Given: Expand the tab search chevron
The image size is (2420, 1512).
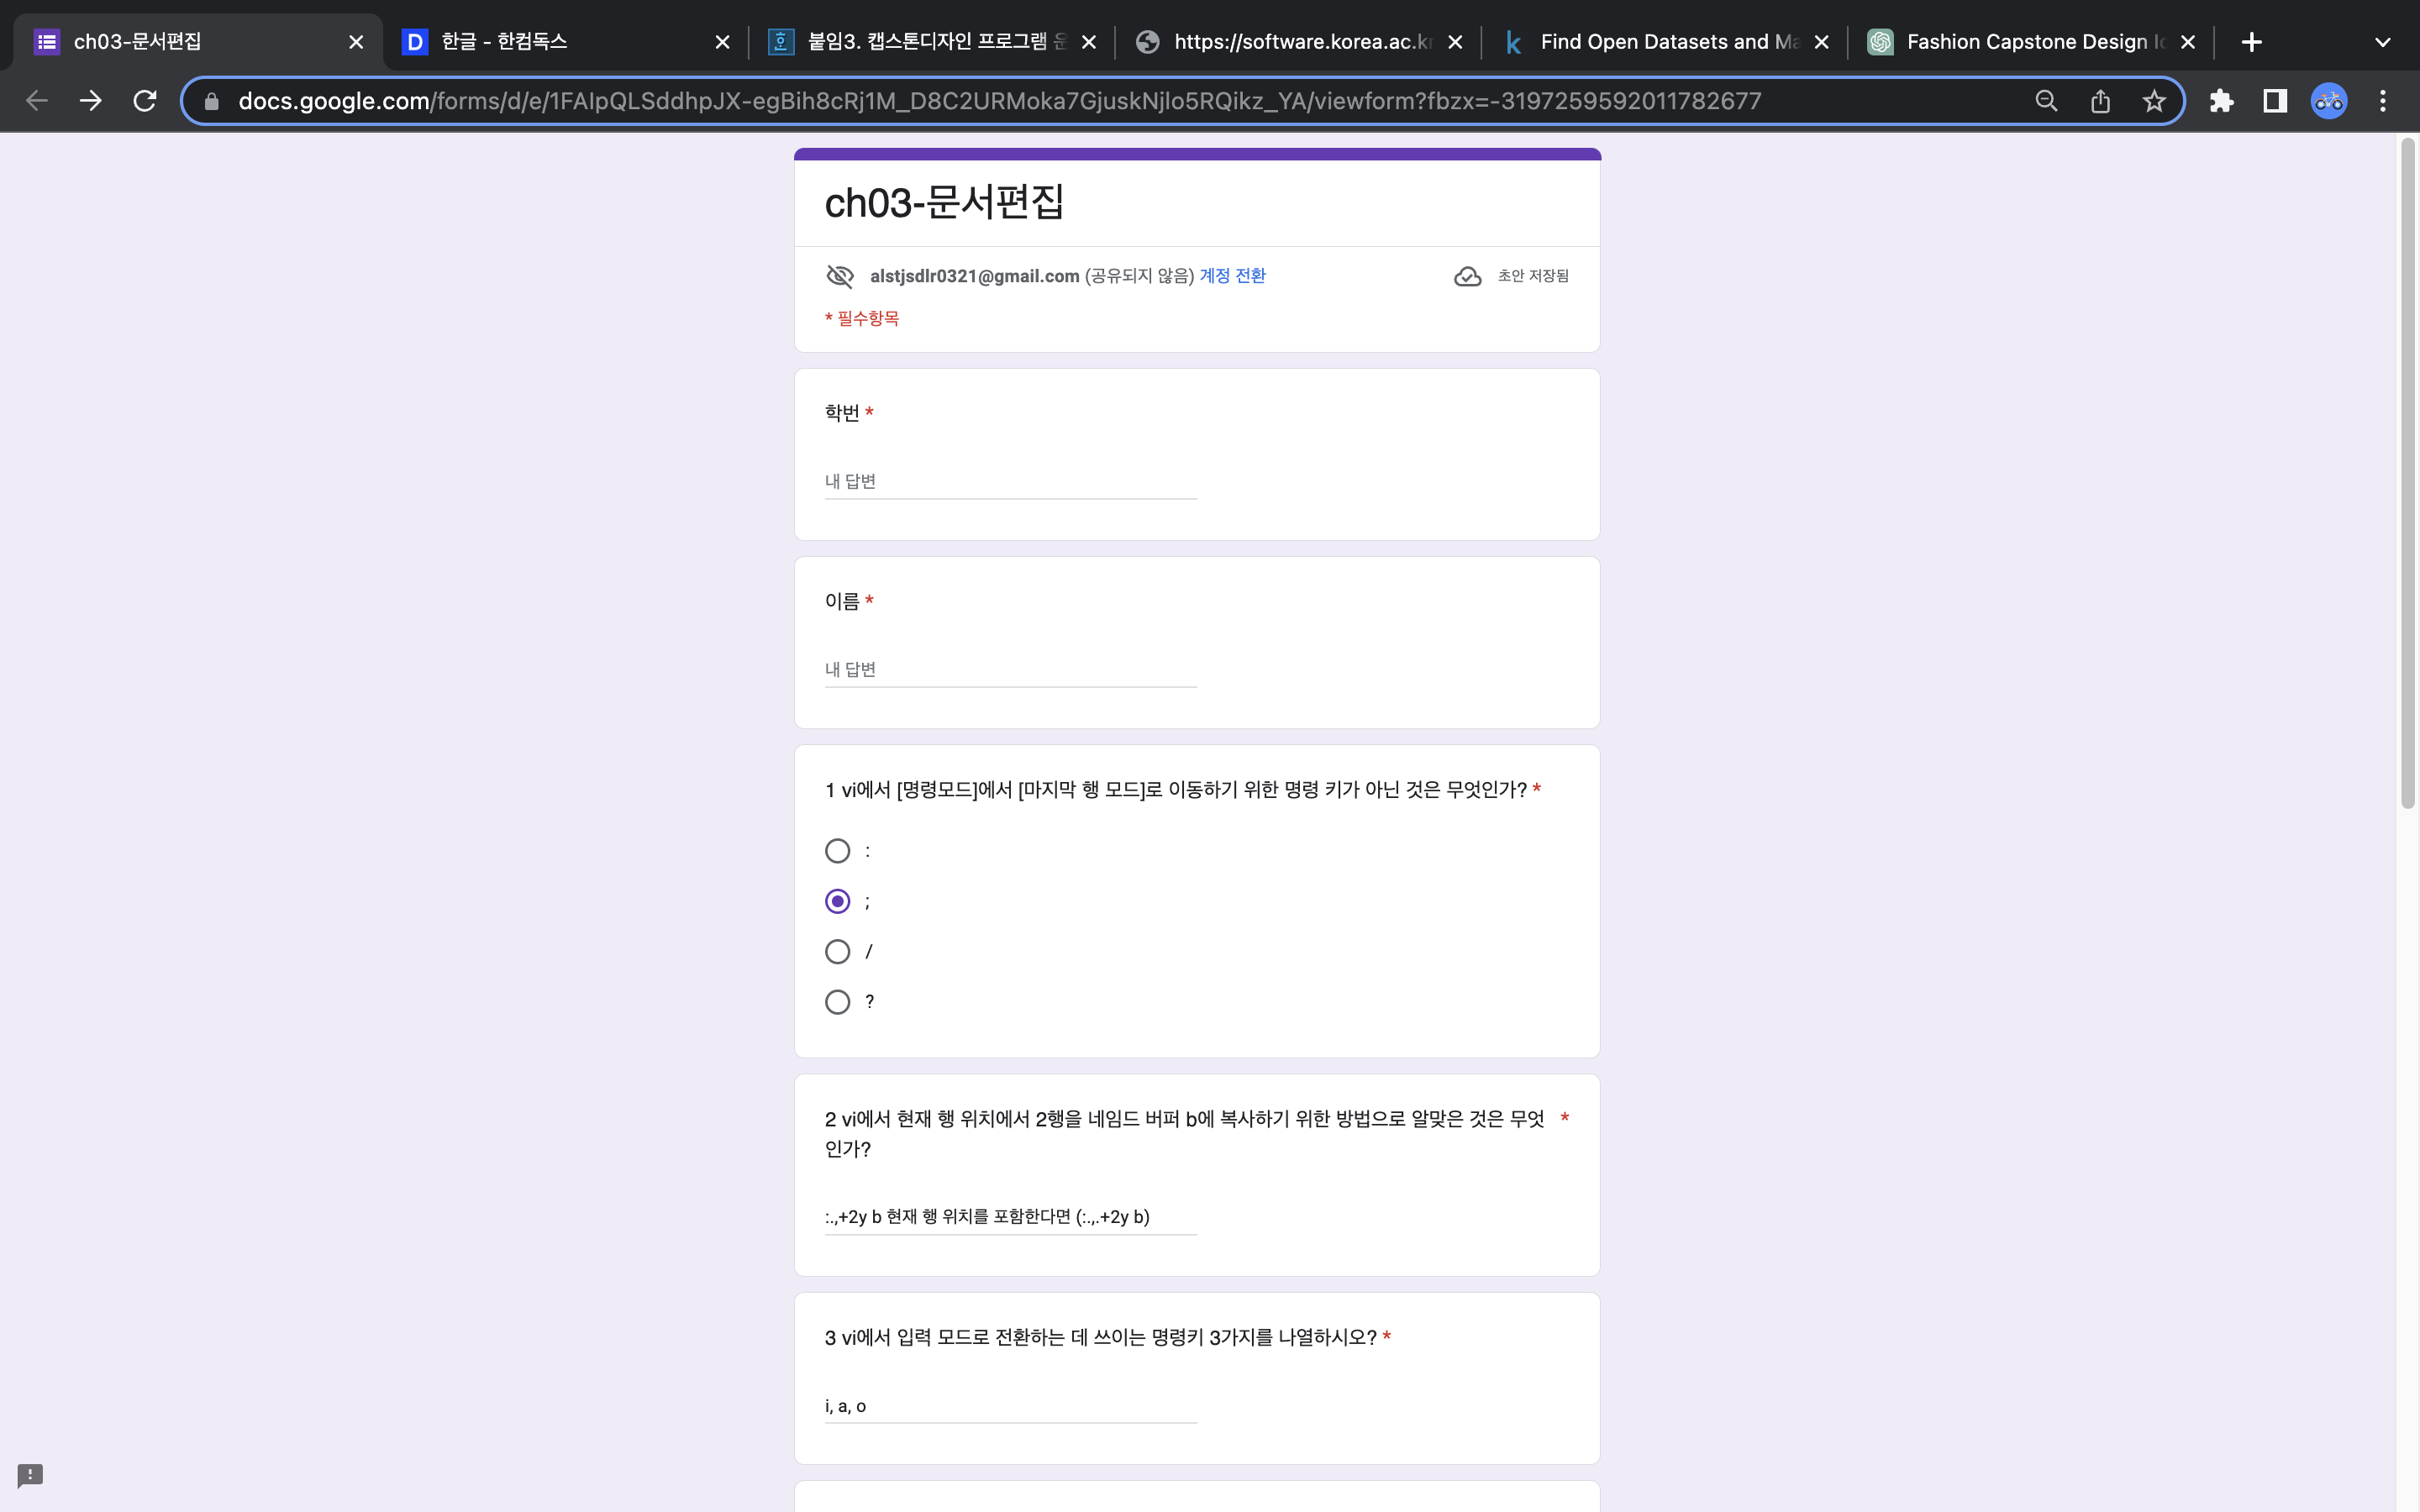Looking at the screenshot, I should point(2382,42).
